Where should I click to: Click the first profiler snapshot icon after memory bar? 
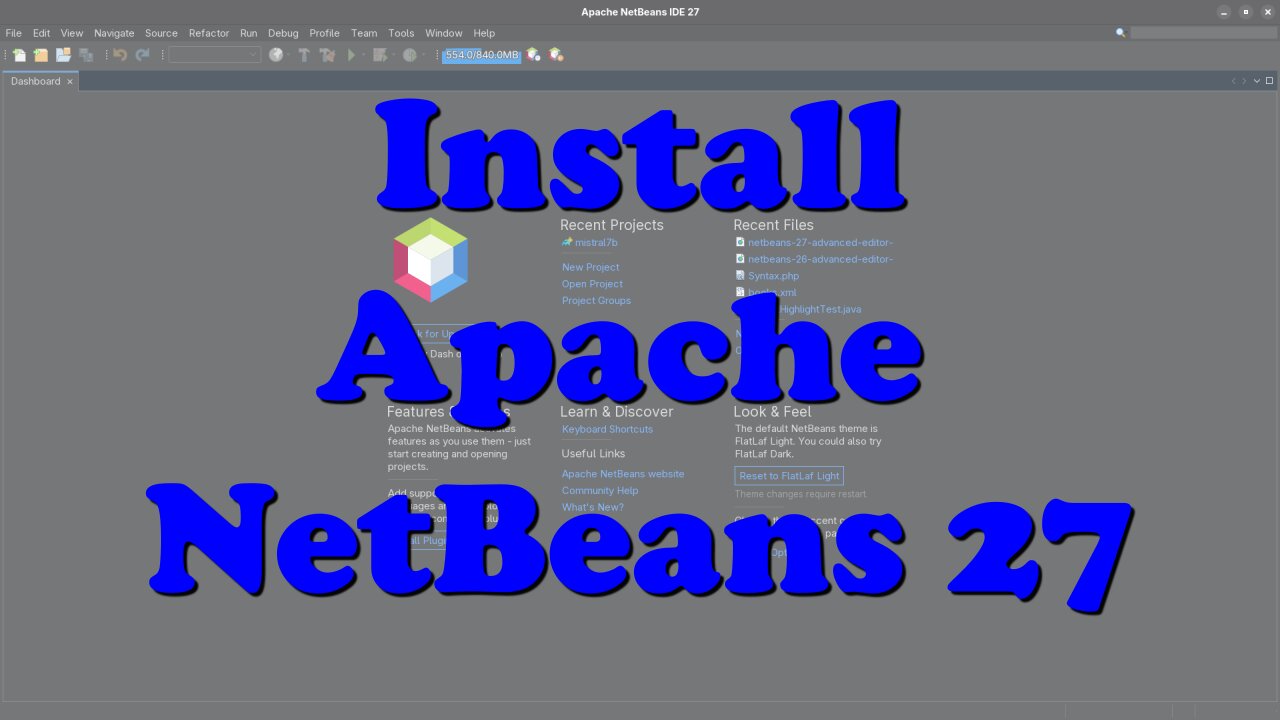(534, 55)
